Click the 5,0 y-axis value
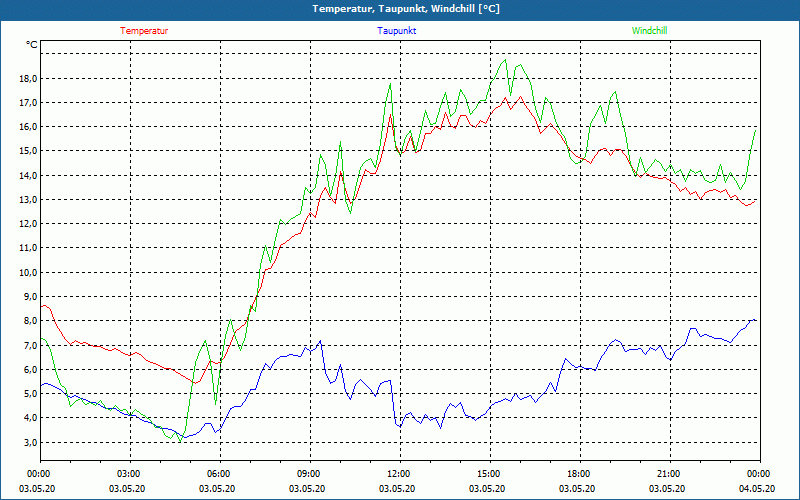The height and width of the screenshot is (500, 800). click(x=28, y=394)
